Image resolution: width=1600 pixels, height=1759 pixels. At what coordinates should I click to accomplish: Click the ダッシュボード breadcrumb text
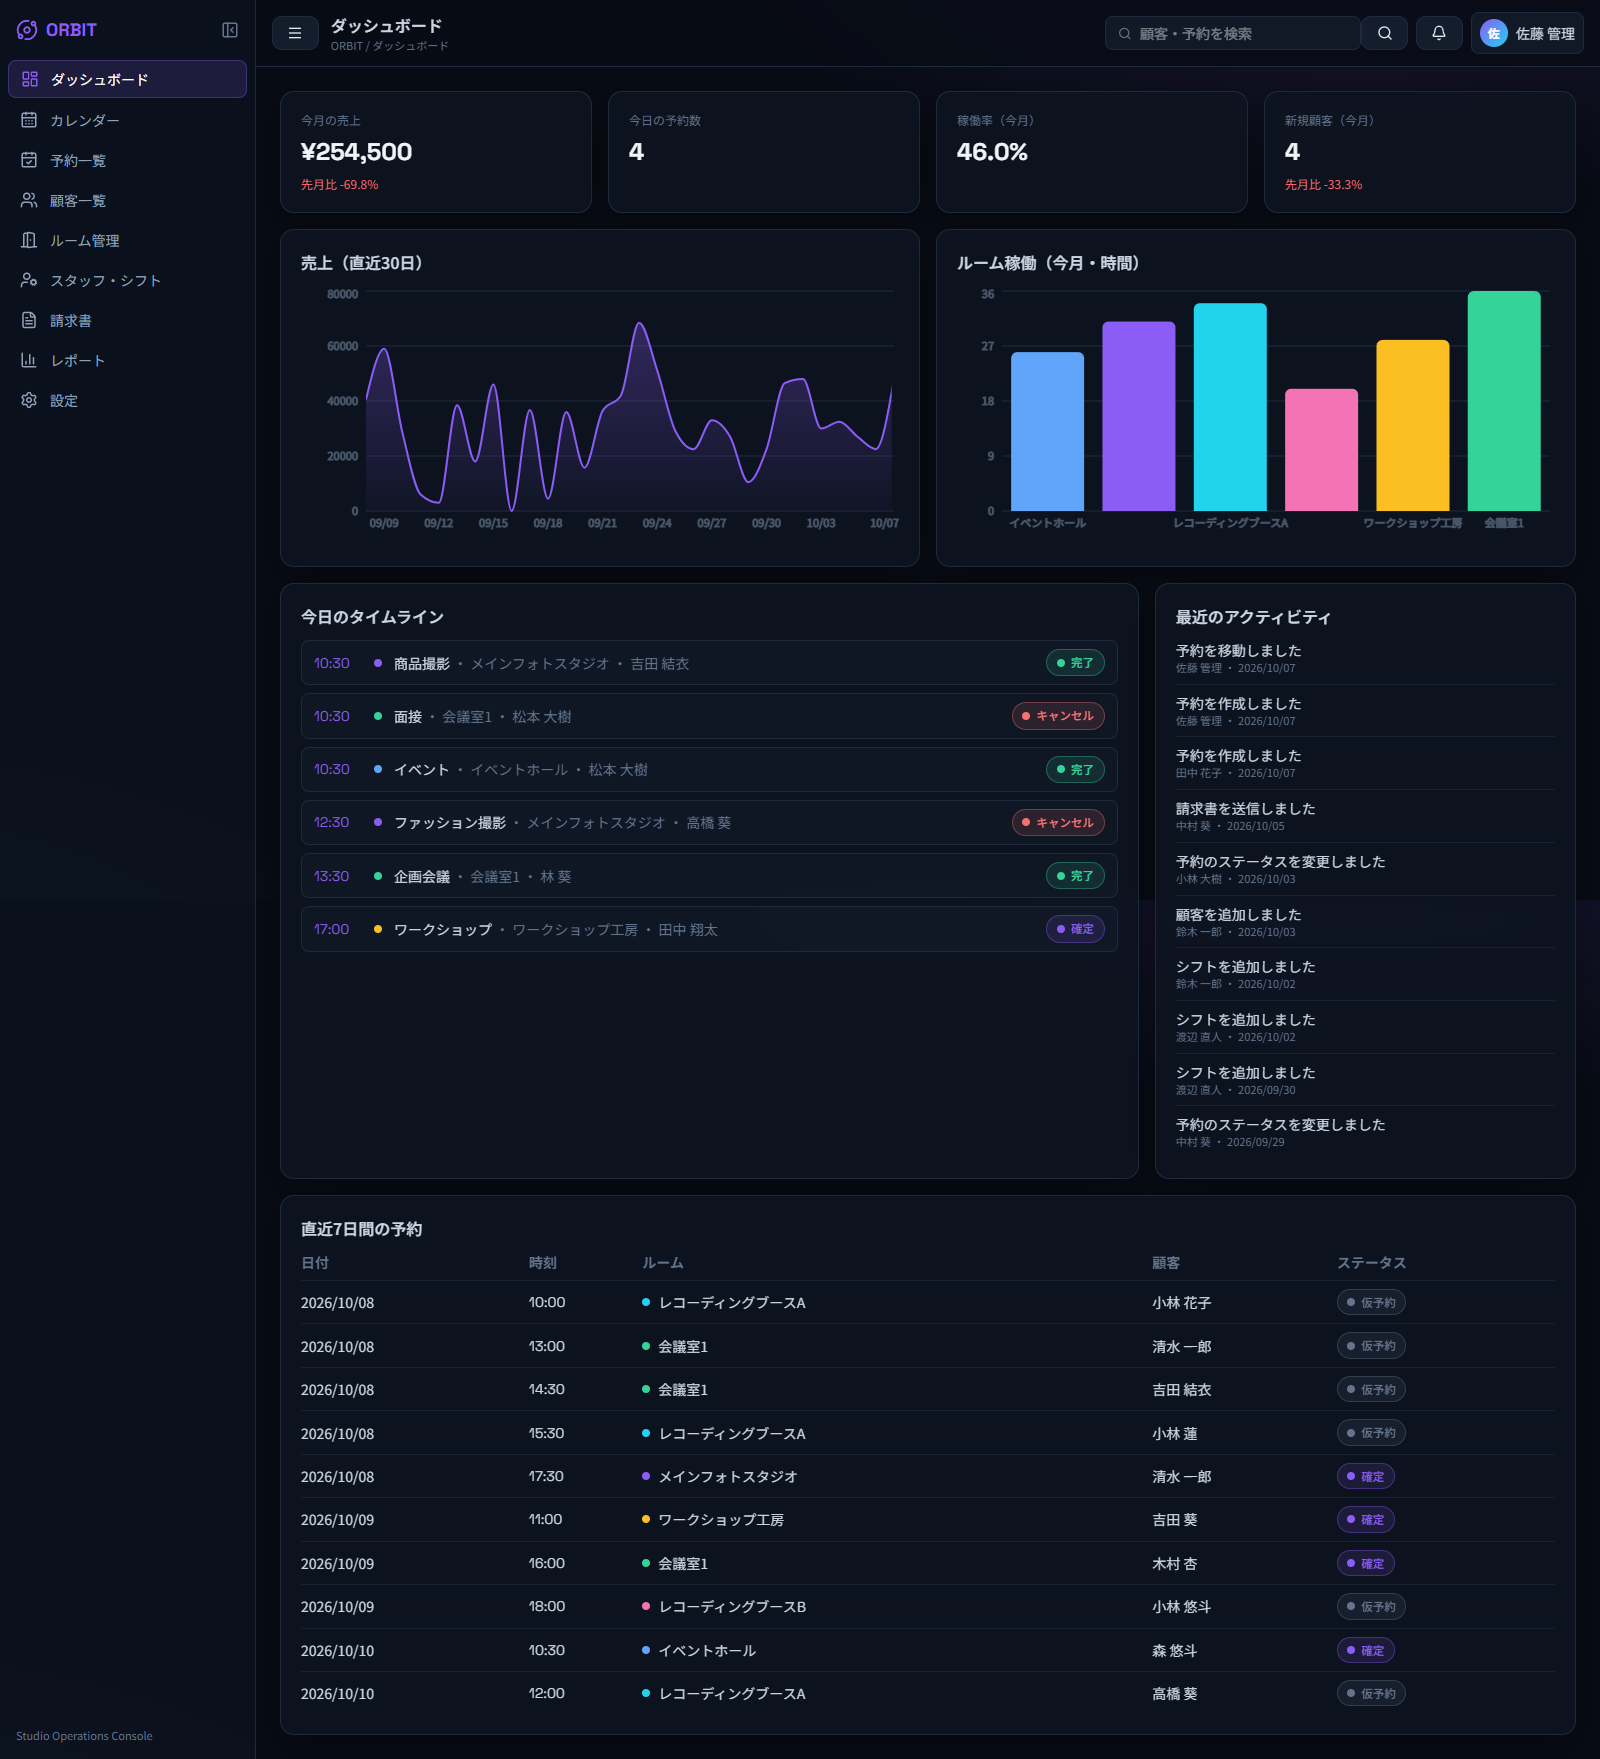pos(410,47)
